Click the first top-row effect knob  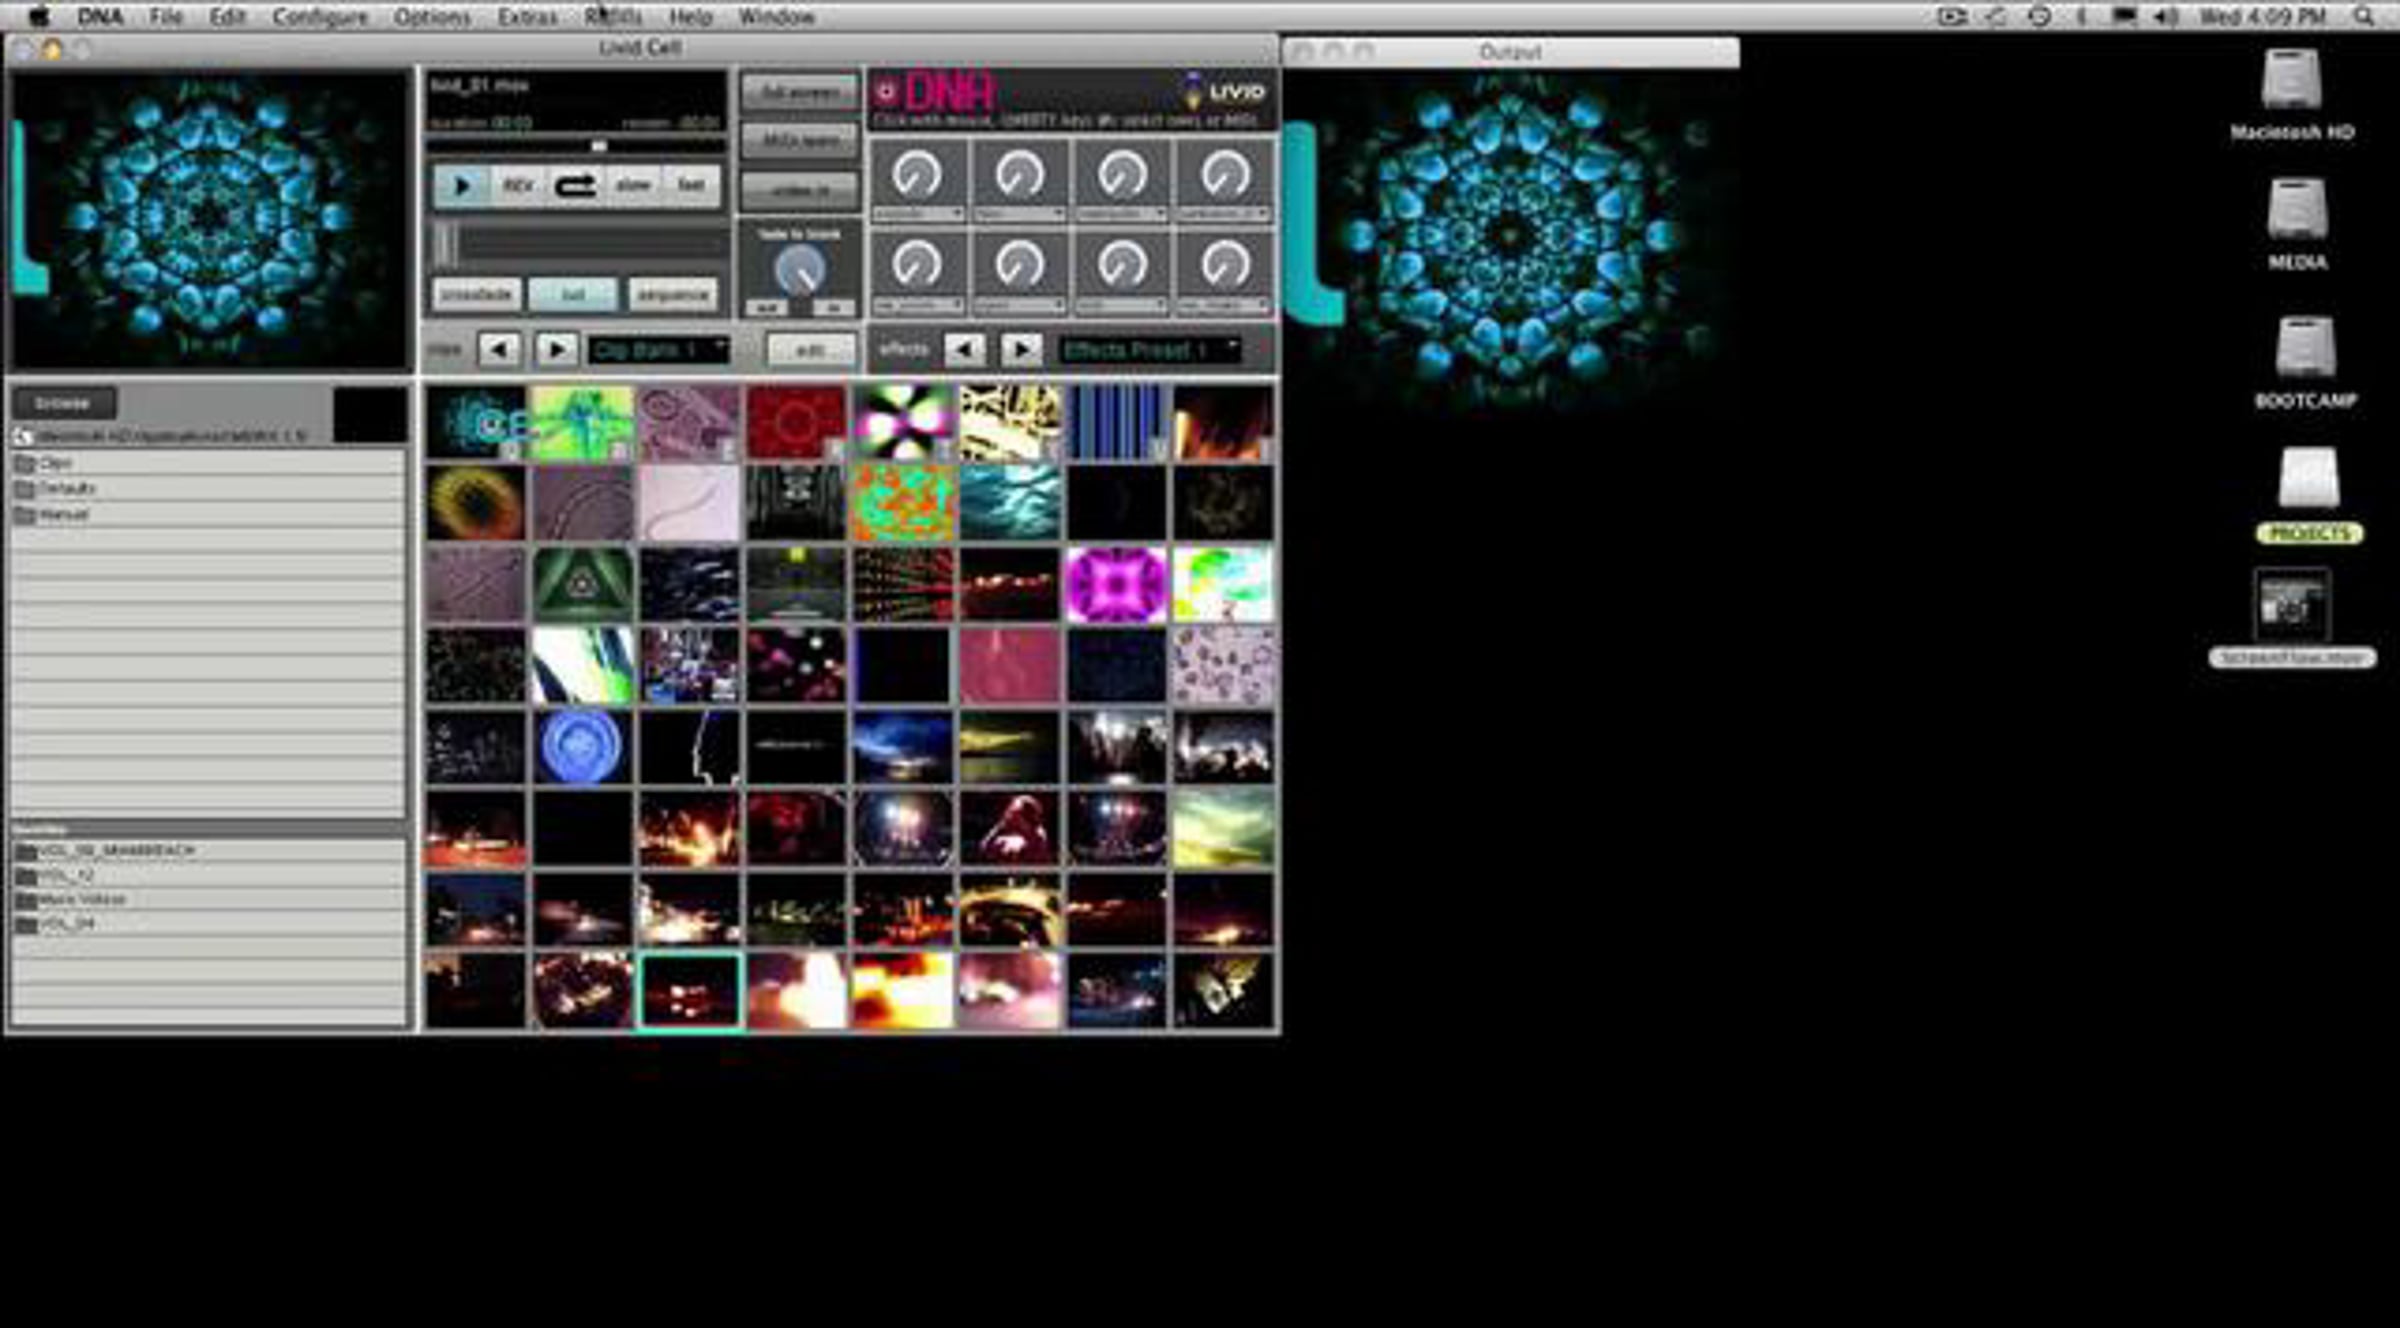(x=916, y=175)
